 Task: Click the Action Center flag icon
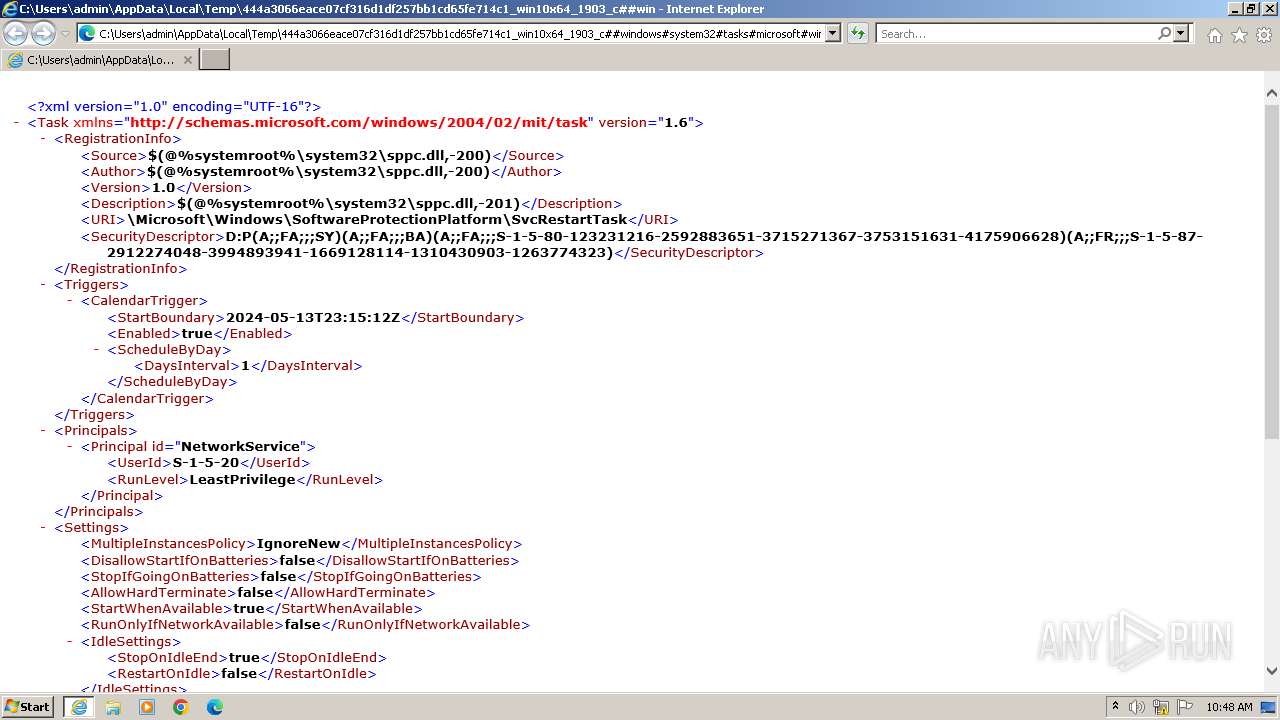[1185, 707]
